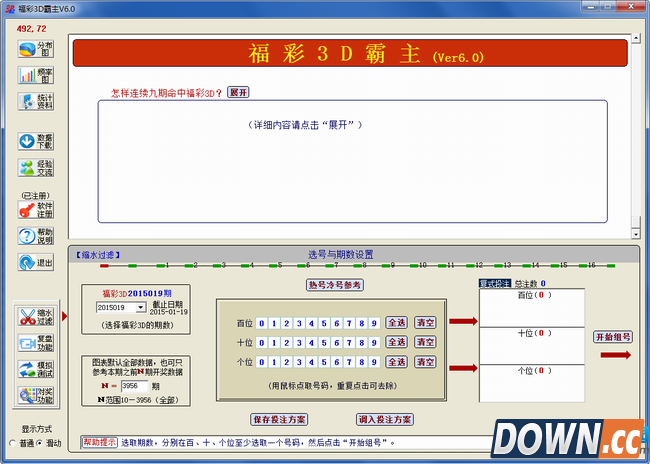Click the app icon in the title bar
Image resolution: width=650 pixels, height=464 pixels.
(10, 9)
